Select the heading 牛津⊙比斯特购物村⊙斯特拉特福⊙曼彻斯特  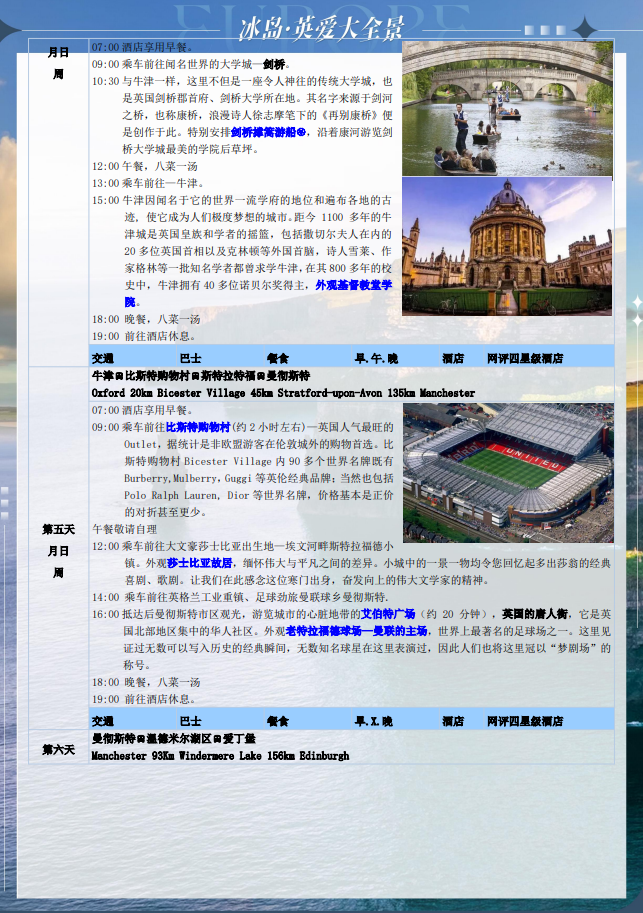pos(200,376)
